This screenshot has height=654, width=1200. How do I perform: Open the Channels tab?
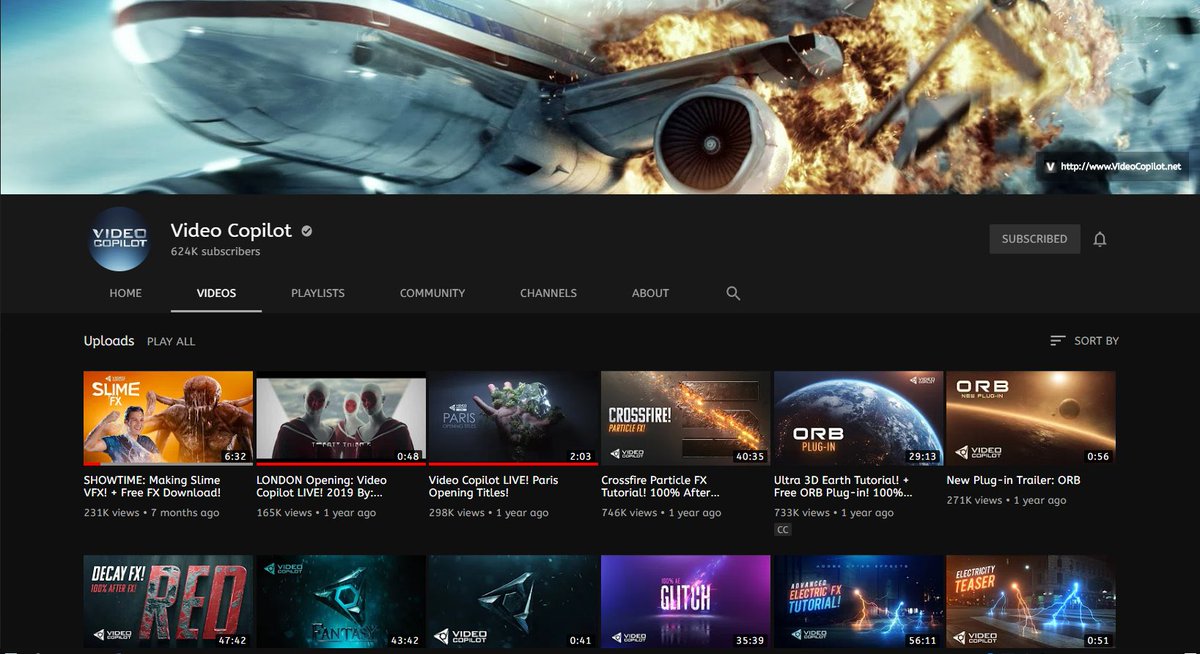tap(548, 293)
